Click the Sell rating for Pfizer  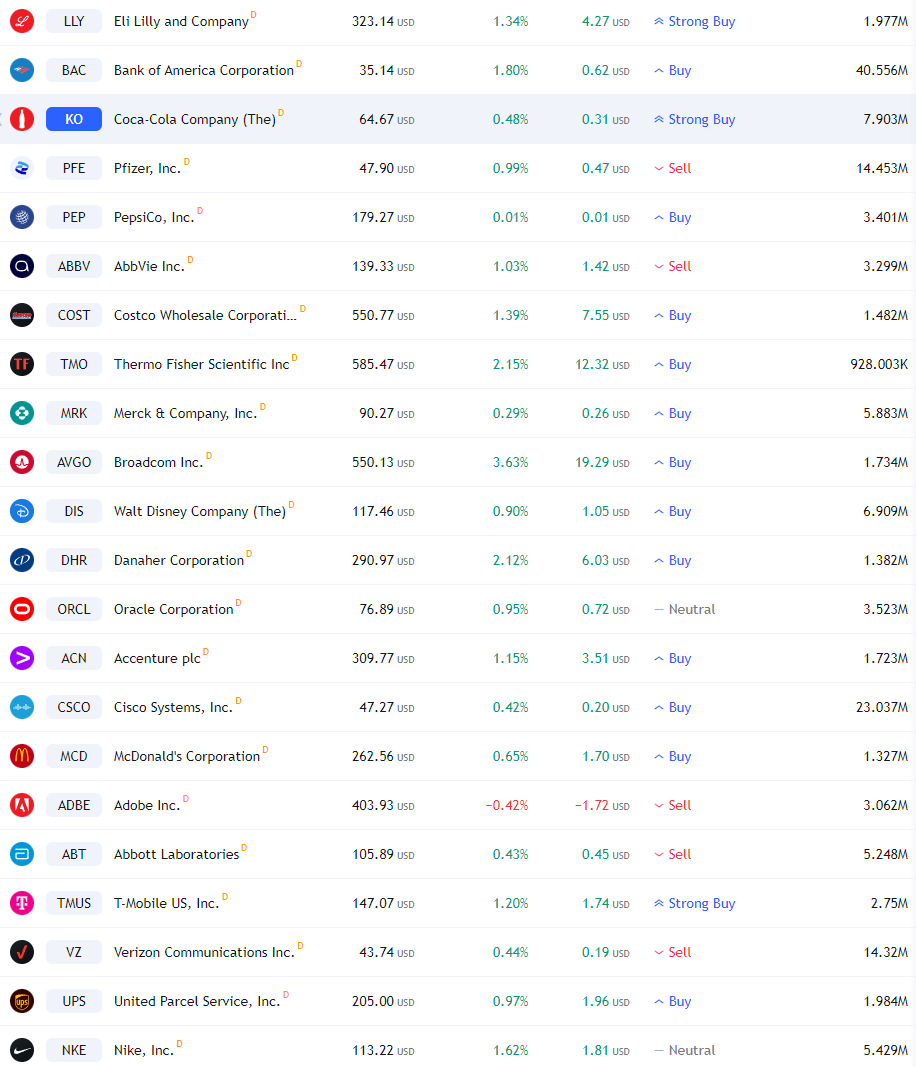[x=673, y=168]
